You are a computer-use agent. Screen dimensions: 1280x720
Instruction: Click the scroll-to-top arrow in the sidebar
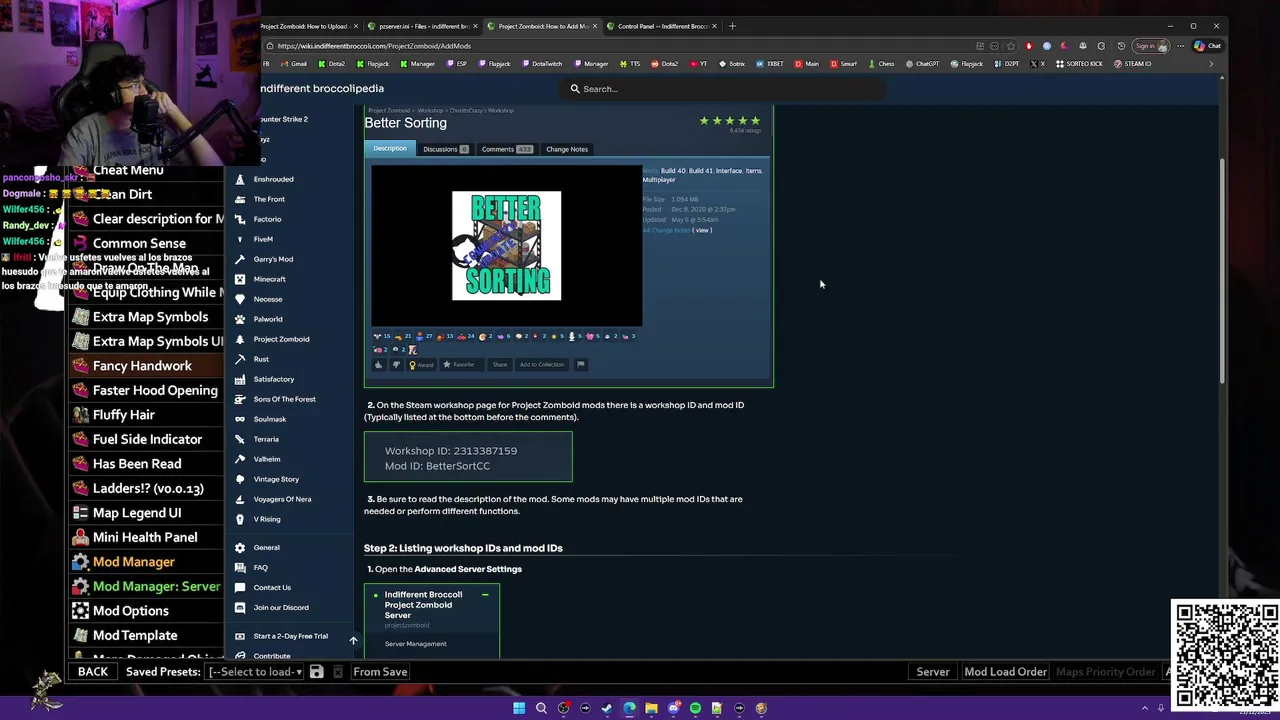click(x=353, y=640)
